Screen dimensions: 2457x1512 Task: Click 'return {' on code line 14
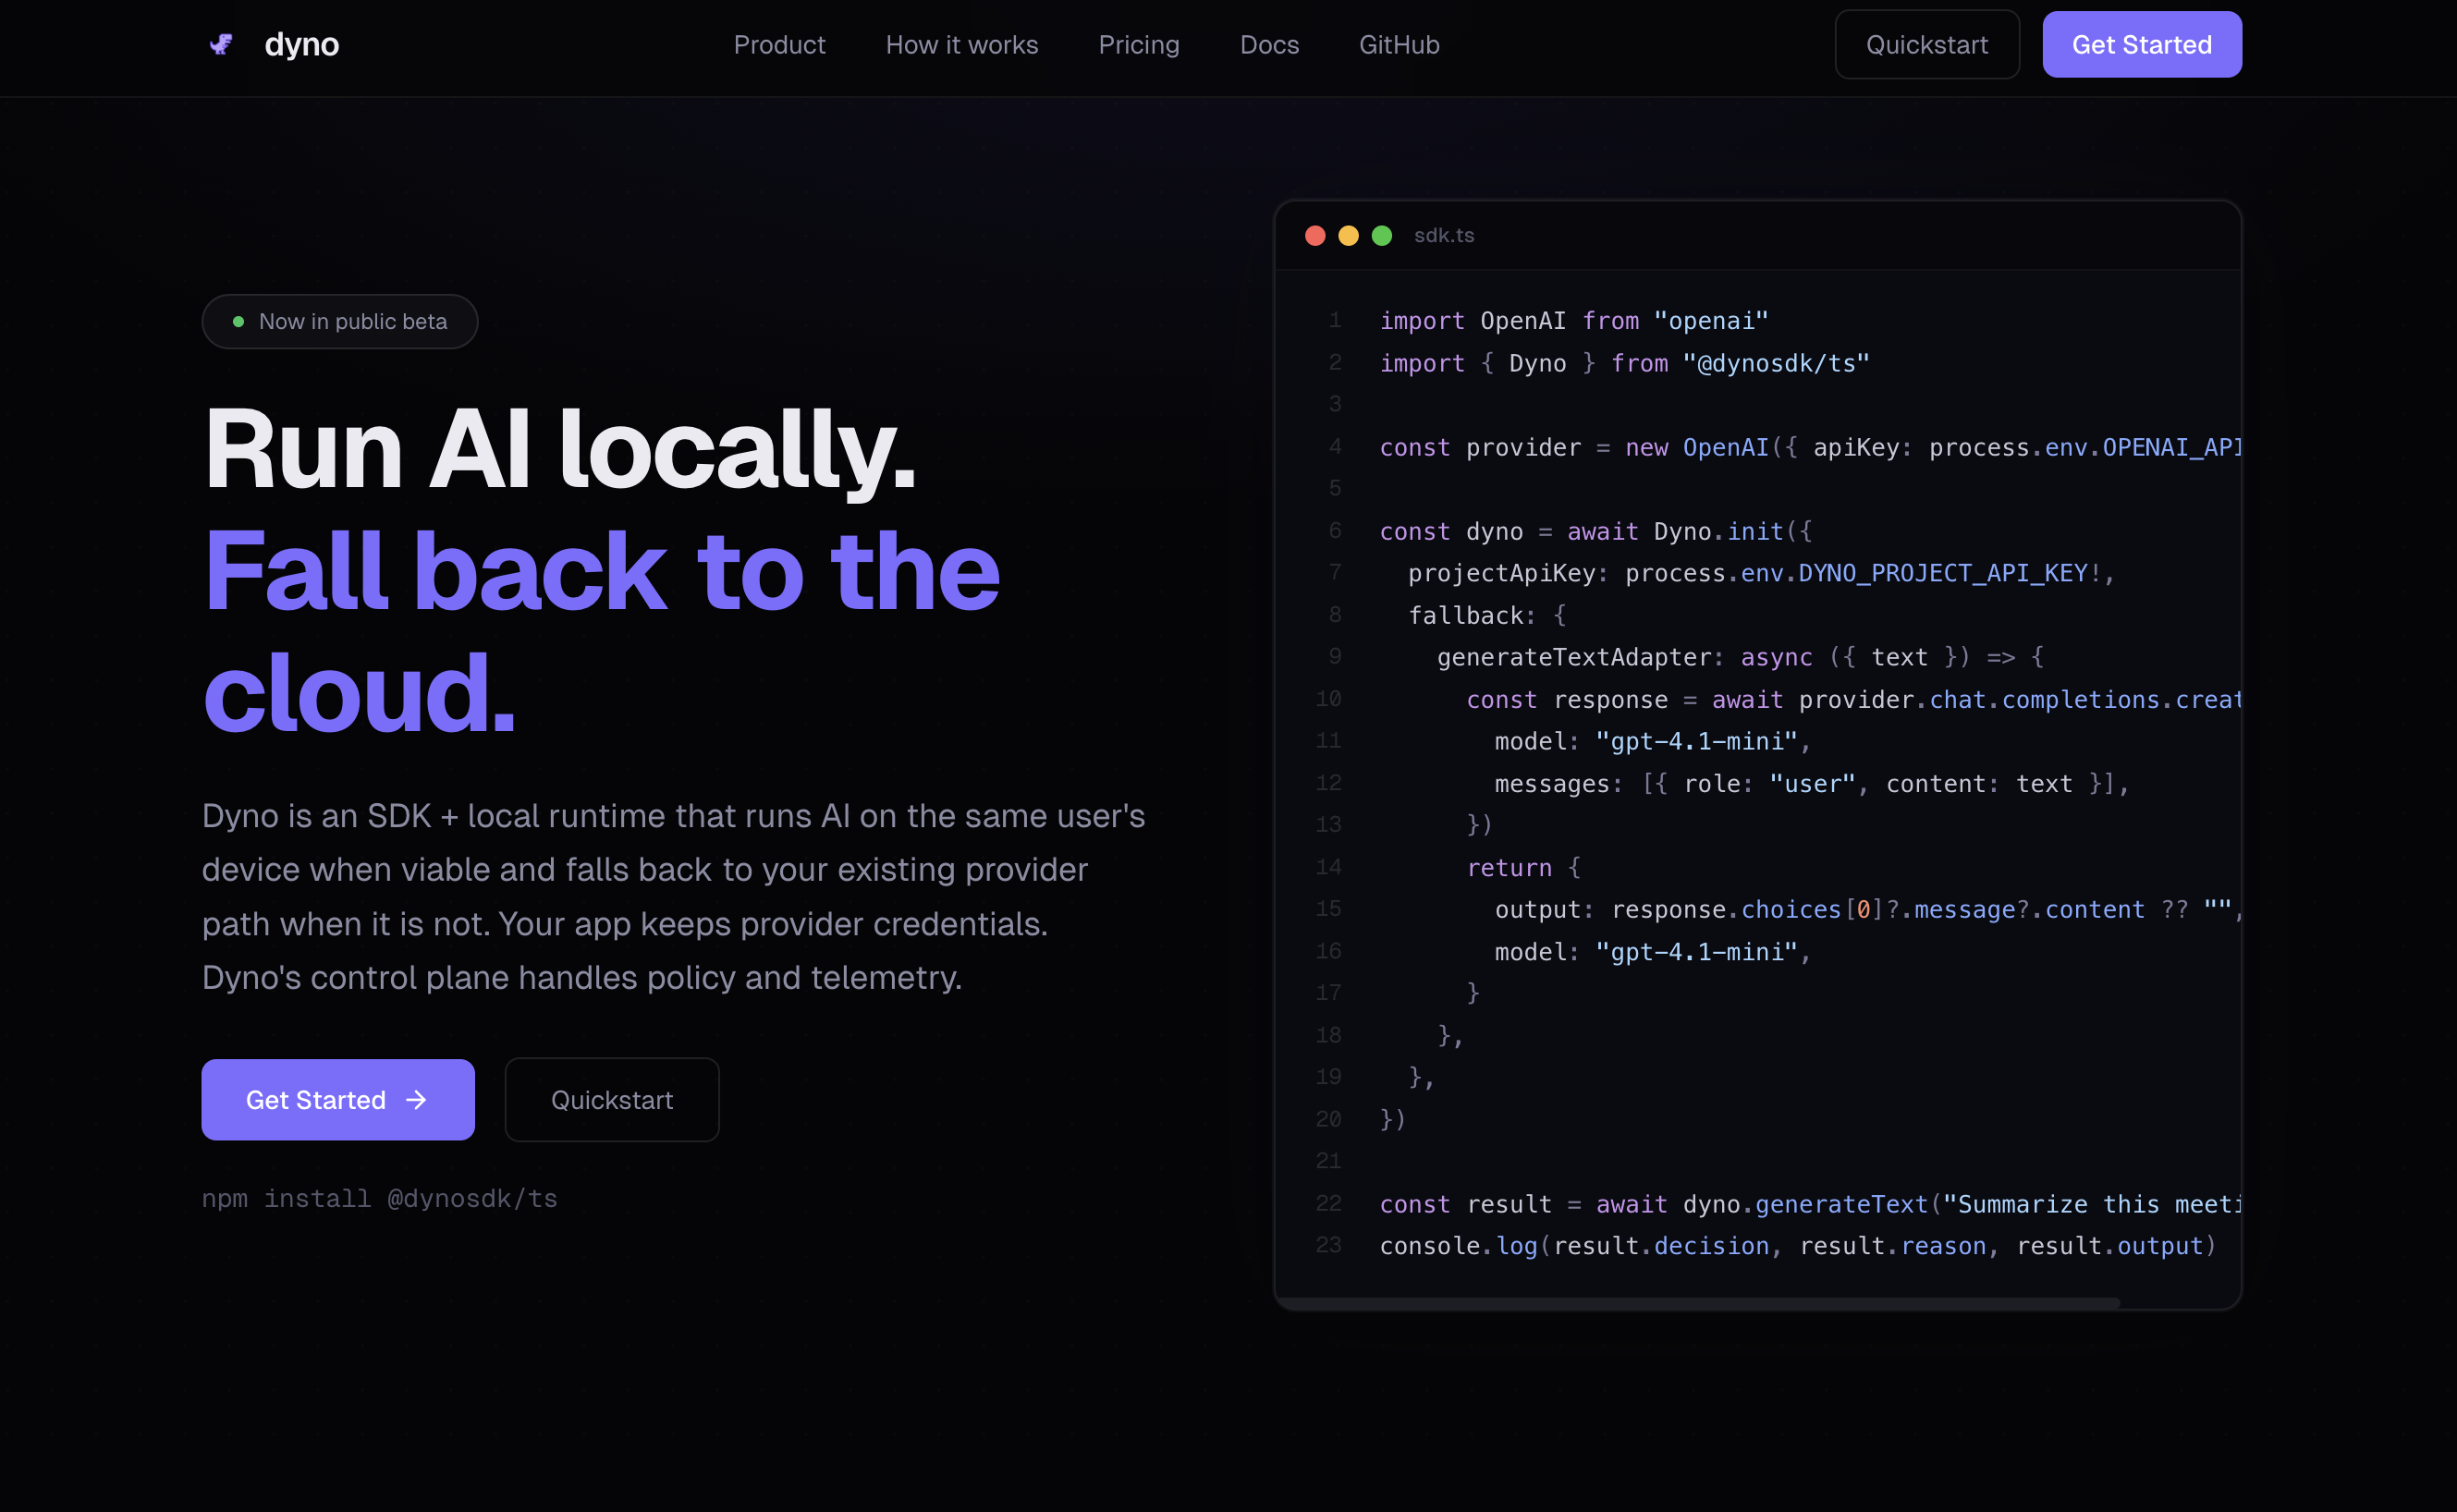[1523, 867]
